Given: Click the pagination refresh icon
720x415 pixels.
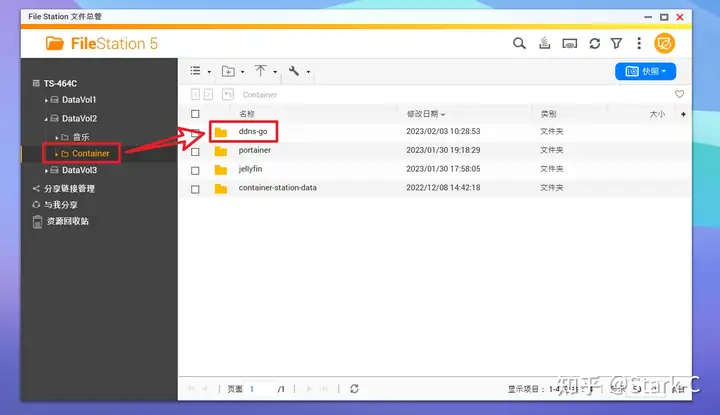Looking at the screenshot, I should (x=354, y=389).
